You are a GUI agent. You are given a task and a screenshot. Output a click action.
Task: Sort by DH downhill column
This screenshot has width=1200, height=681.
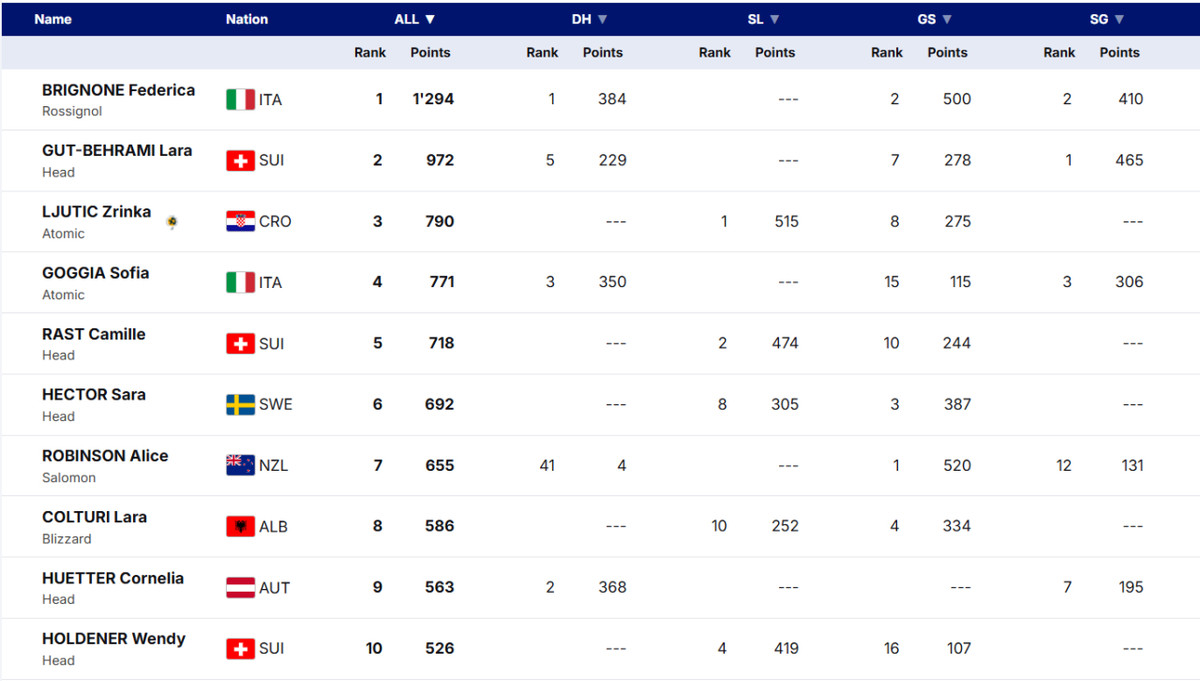pos(589,19)
